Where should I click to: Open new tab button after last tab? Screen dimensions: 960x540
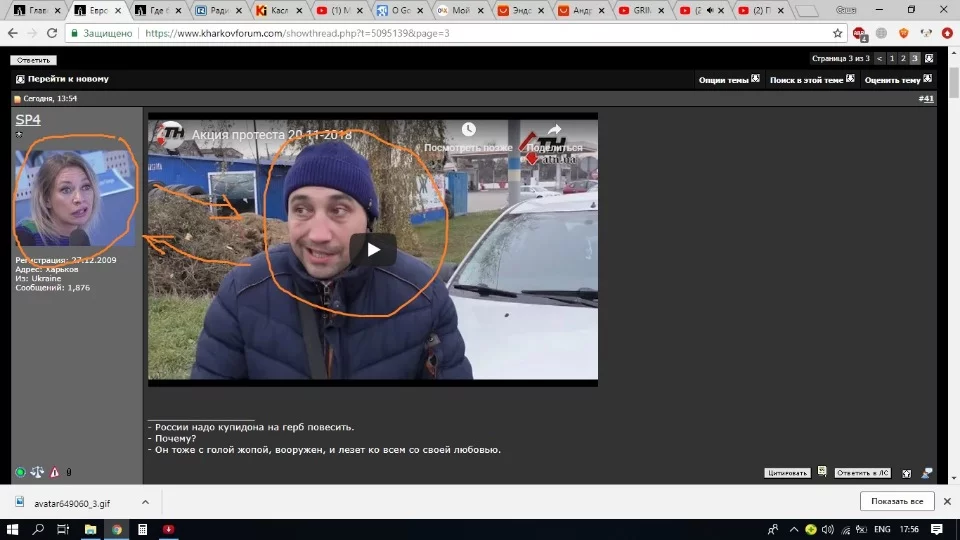[x=807, y=10]
